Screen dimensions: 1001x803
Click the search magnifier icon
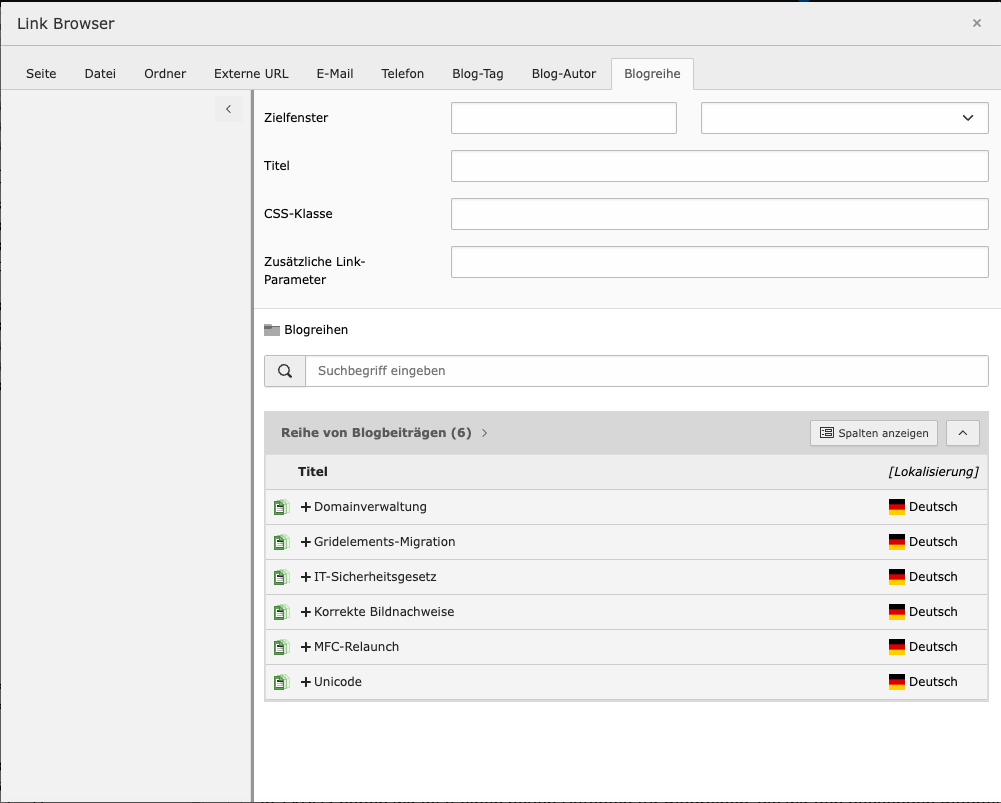pos(285,371)
